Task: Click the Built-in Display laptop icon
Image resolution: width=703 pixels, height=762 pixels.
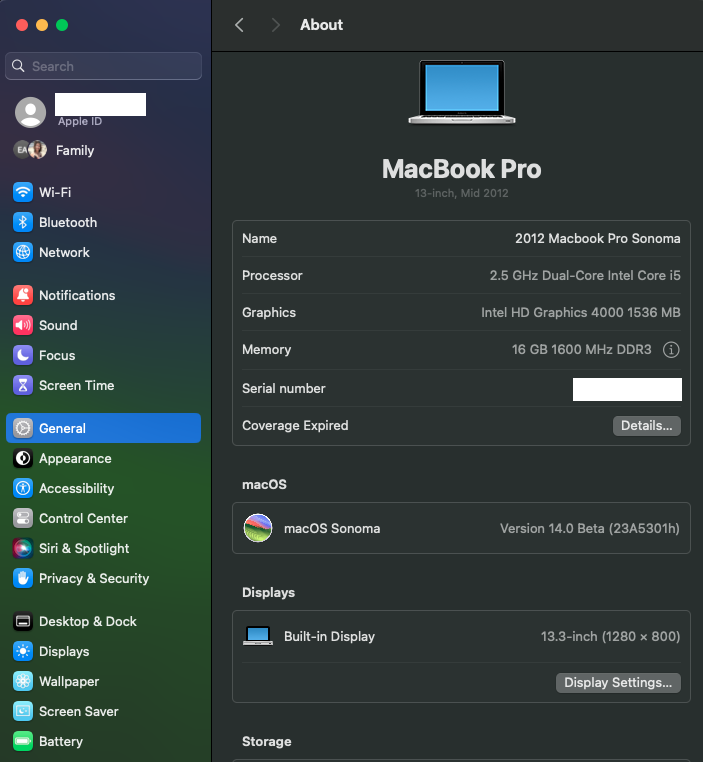Action: coord(257,636)
